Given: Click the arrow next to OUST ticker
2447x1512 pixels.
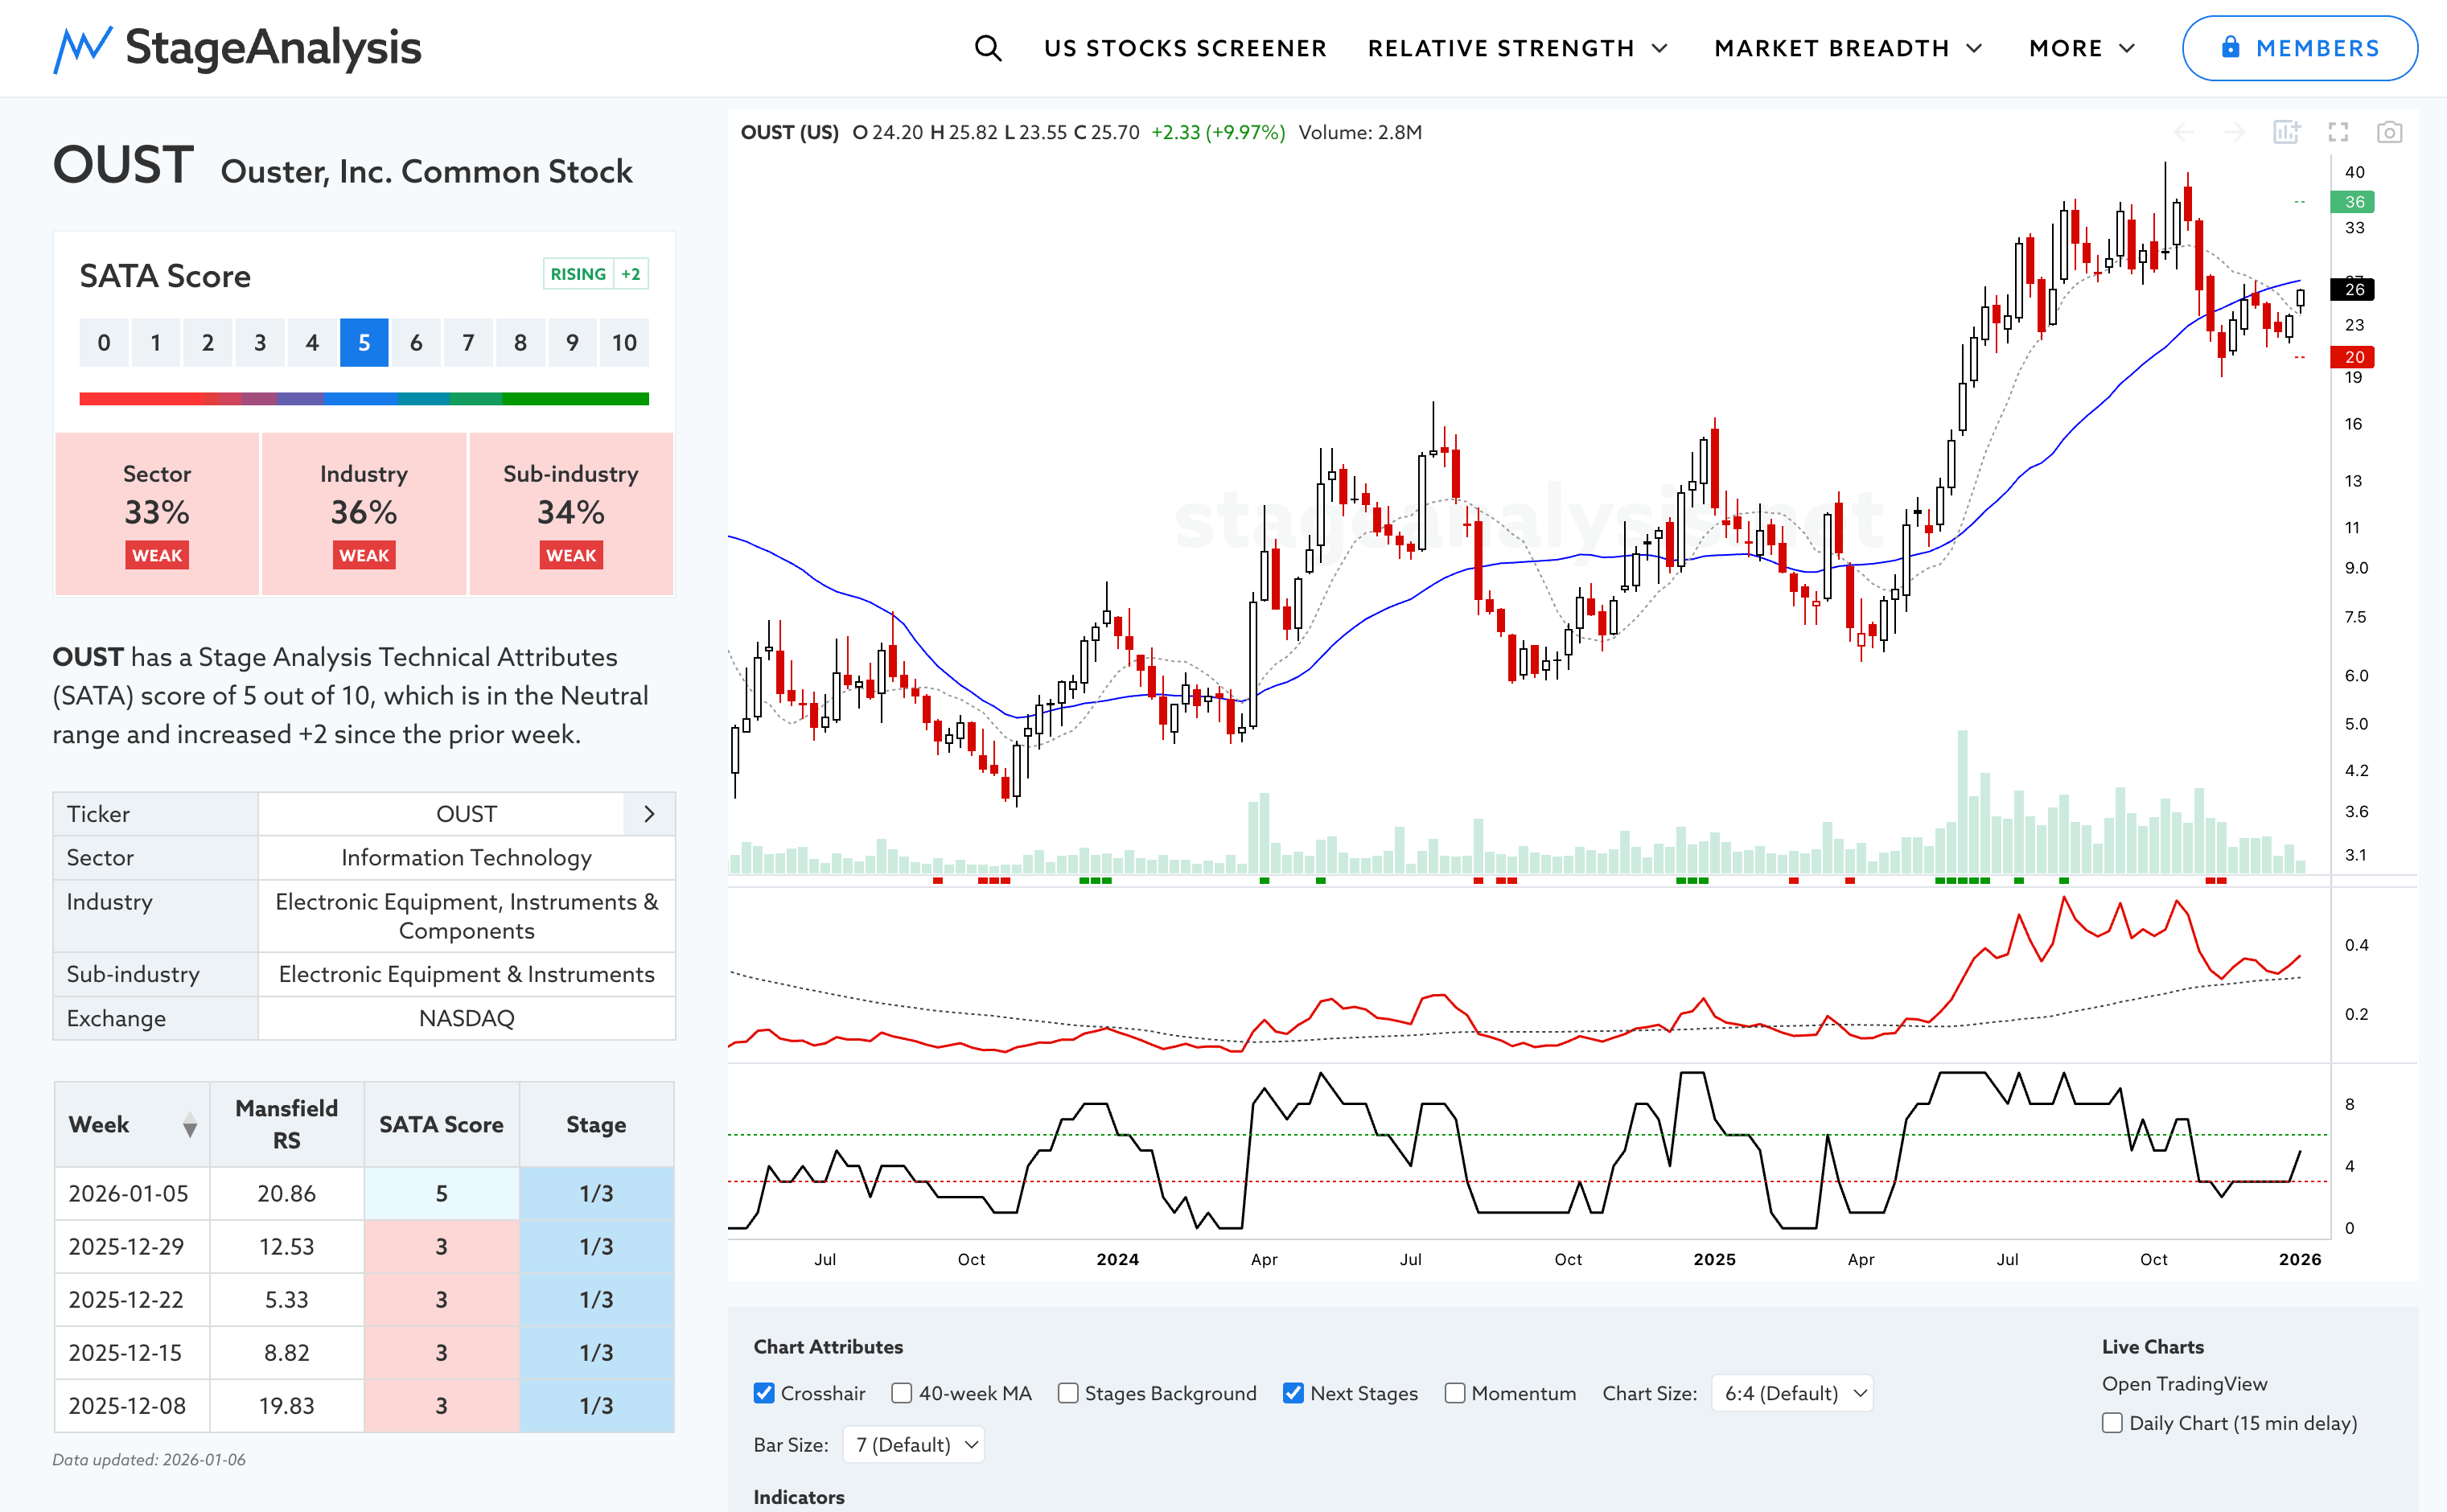Looking at the screenshot, I should (649, 814).
